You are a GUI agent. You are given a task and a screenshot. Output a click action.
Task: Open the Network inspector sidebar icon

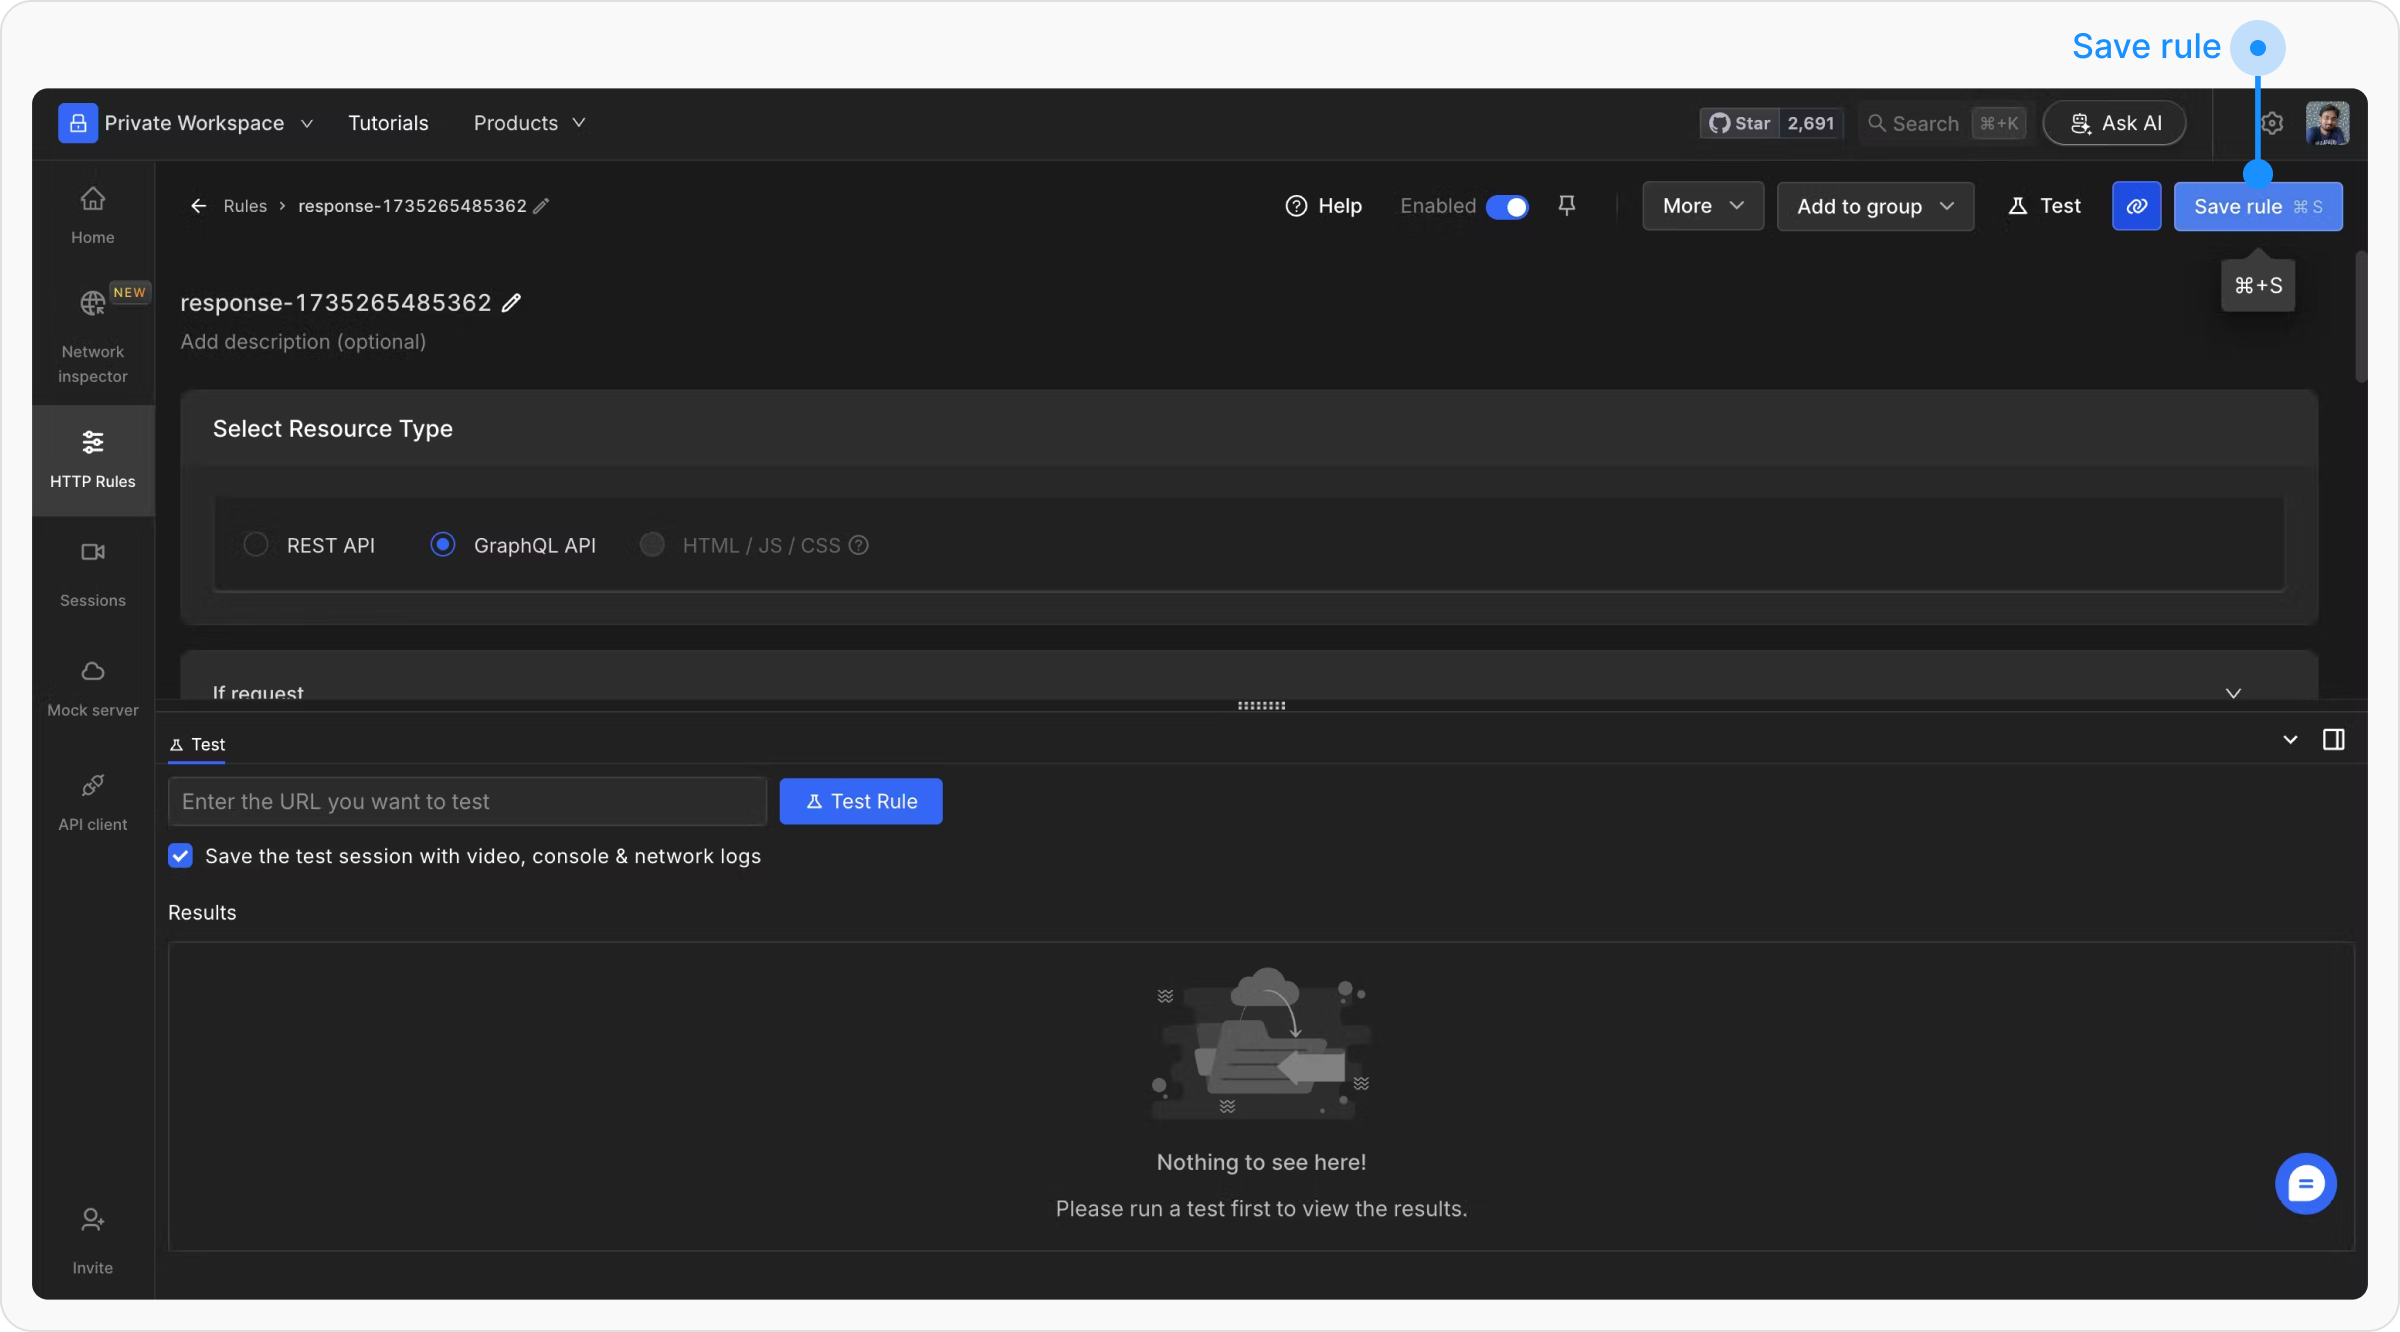92,303
